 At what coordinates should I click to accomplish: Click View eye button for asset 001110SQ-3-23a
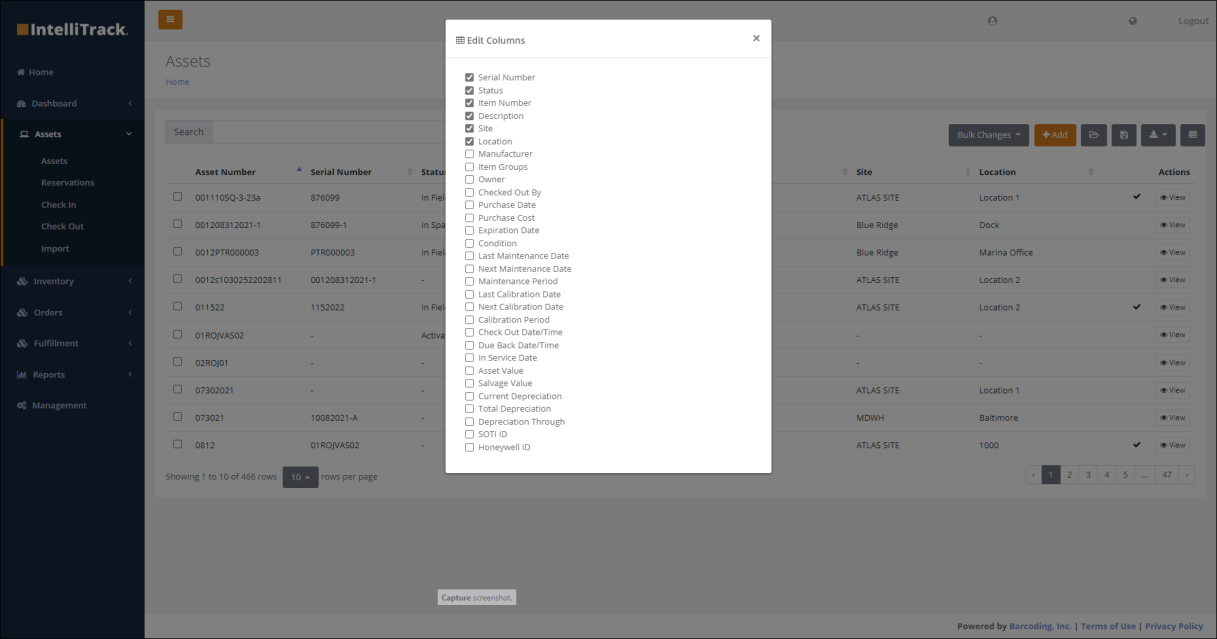pyautogui.click(x=1173, y=198)
